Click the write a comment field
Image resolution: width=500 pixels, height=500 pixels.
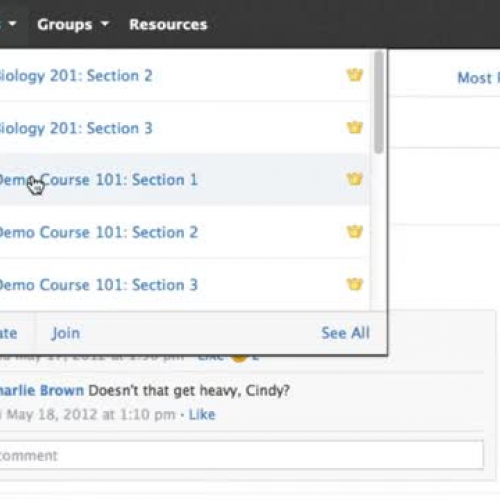pos(241,455)
